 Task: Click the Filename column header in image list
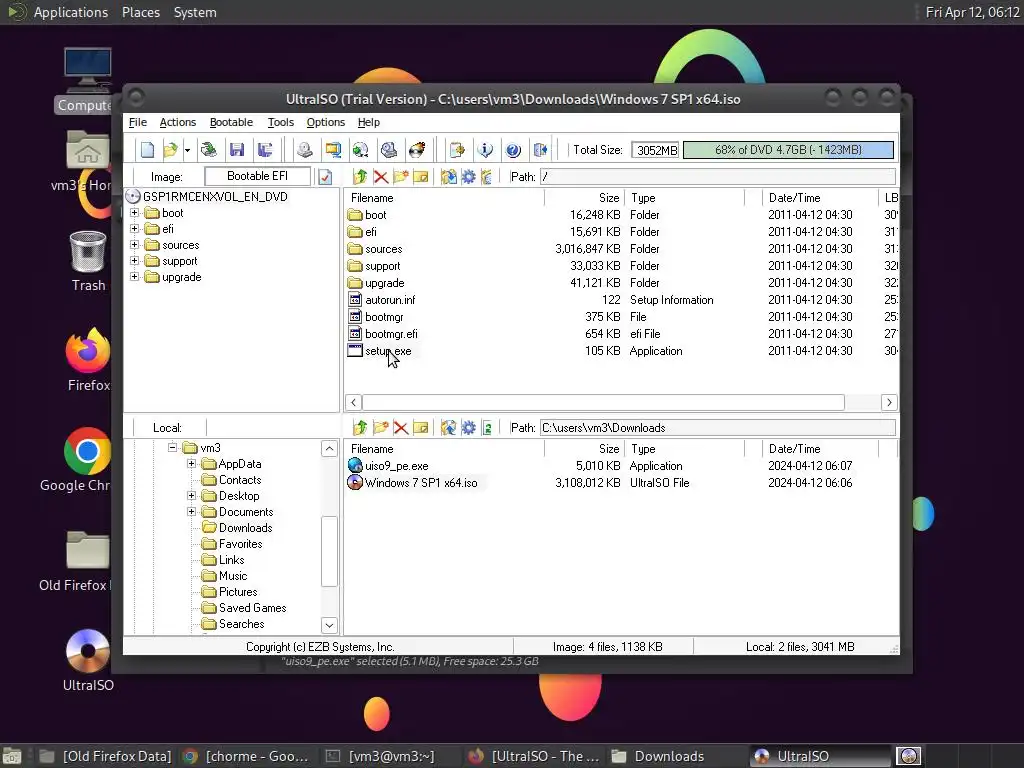tap(444, 198)
